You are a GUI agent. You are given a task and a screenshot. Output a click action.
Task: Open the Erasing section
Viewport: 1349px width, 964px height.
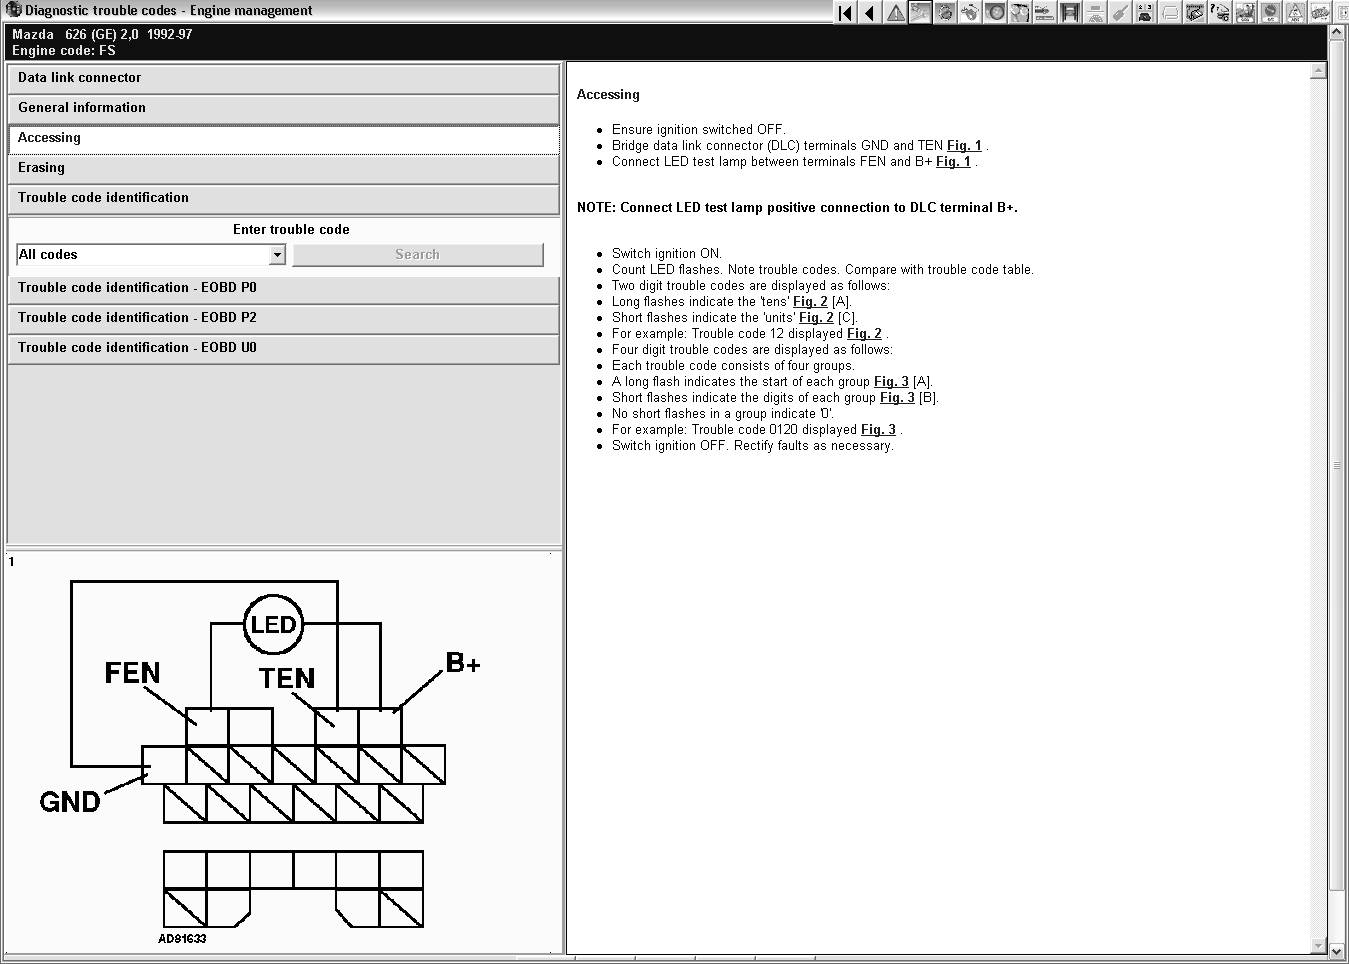click(284, 168)
